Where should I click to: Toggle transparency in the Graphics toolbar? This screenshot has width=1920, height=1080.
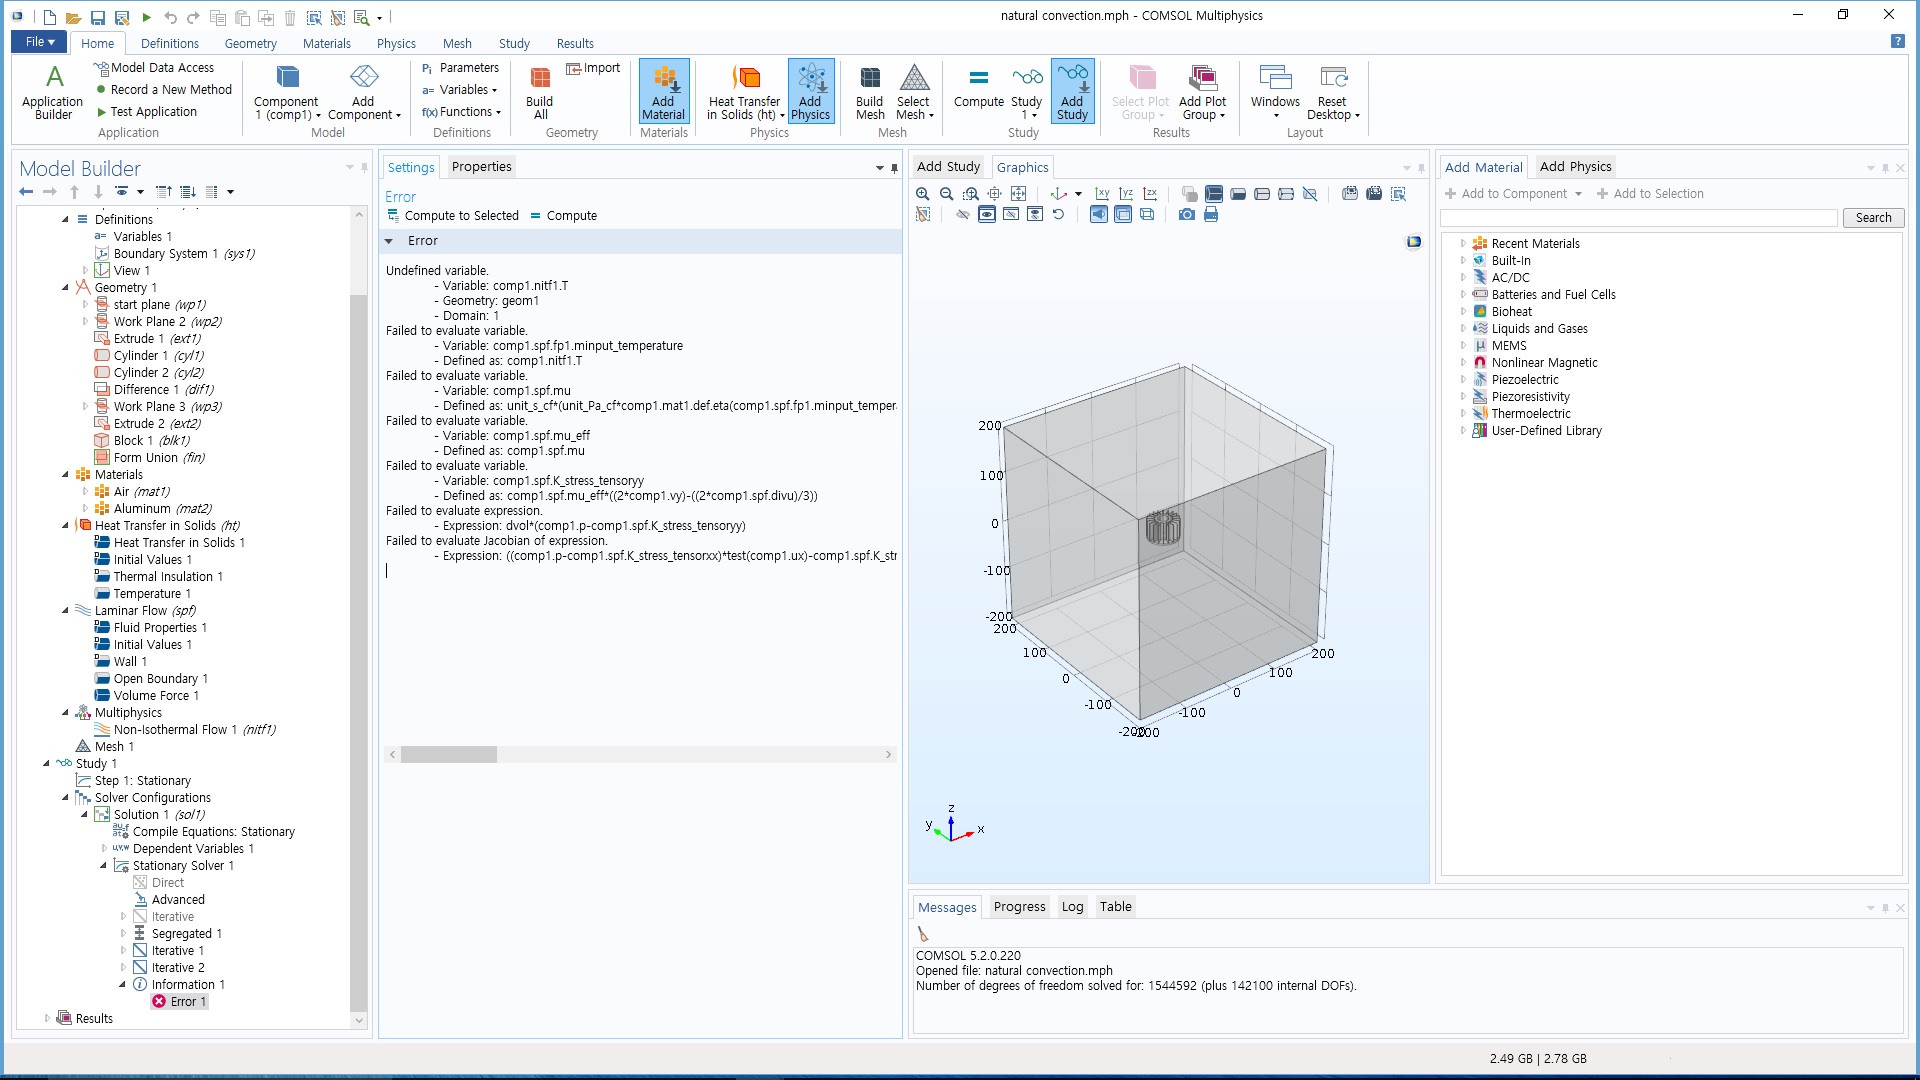coord(1122,214)
